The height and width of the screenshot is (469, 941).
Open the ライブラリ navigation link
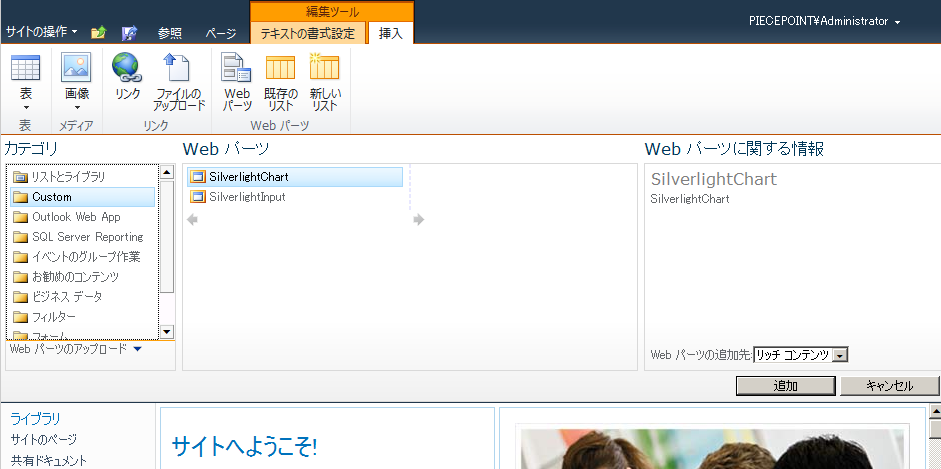coord(35,419)
